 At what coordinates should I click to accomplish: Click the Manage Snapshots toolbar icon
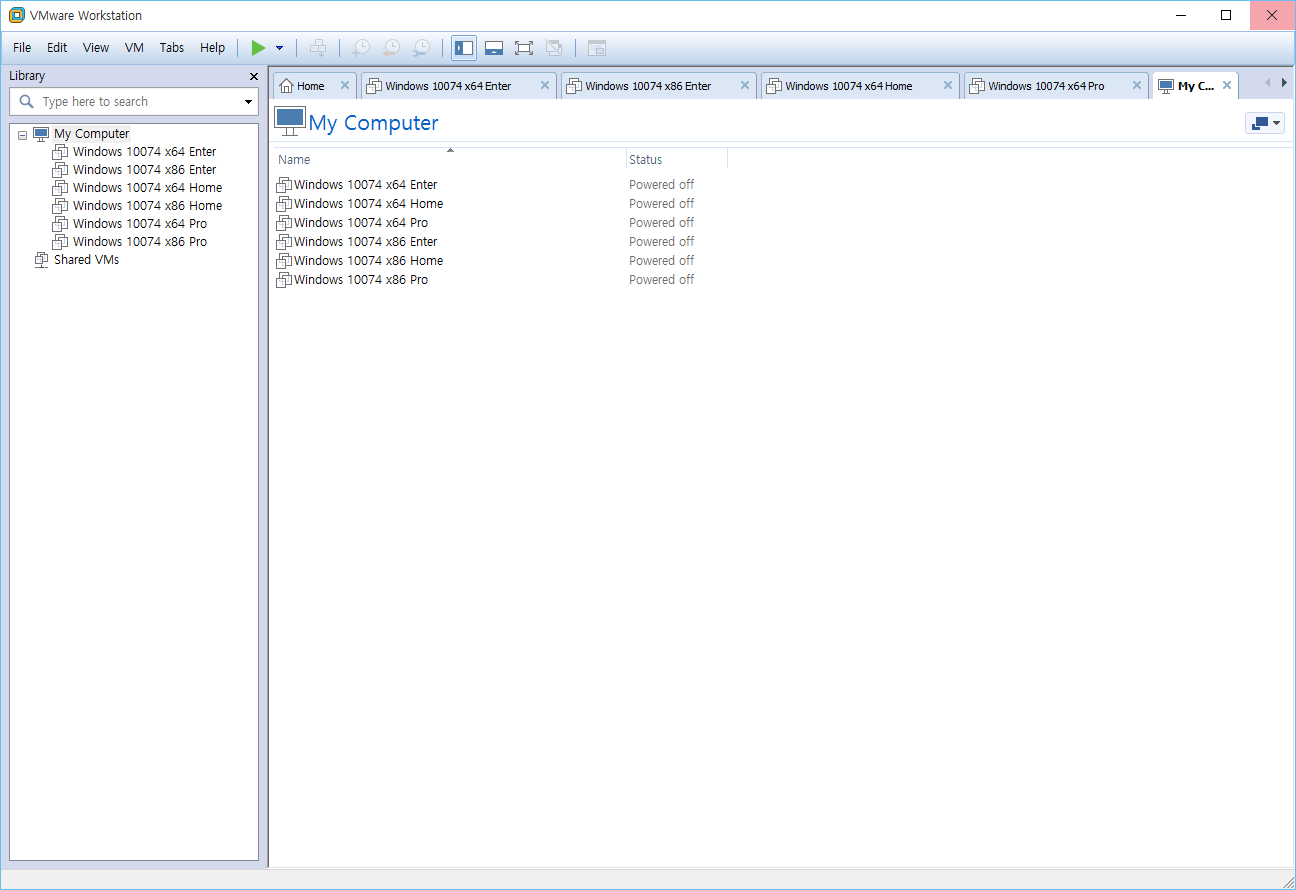(x=422, y=48)
